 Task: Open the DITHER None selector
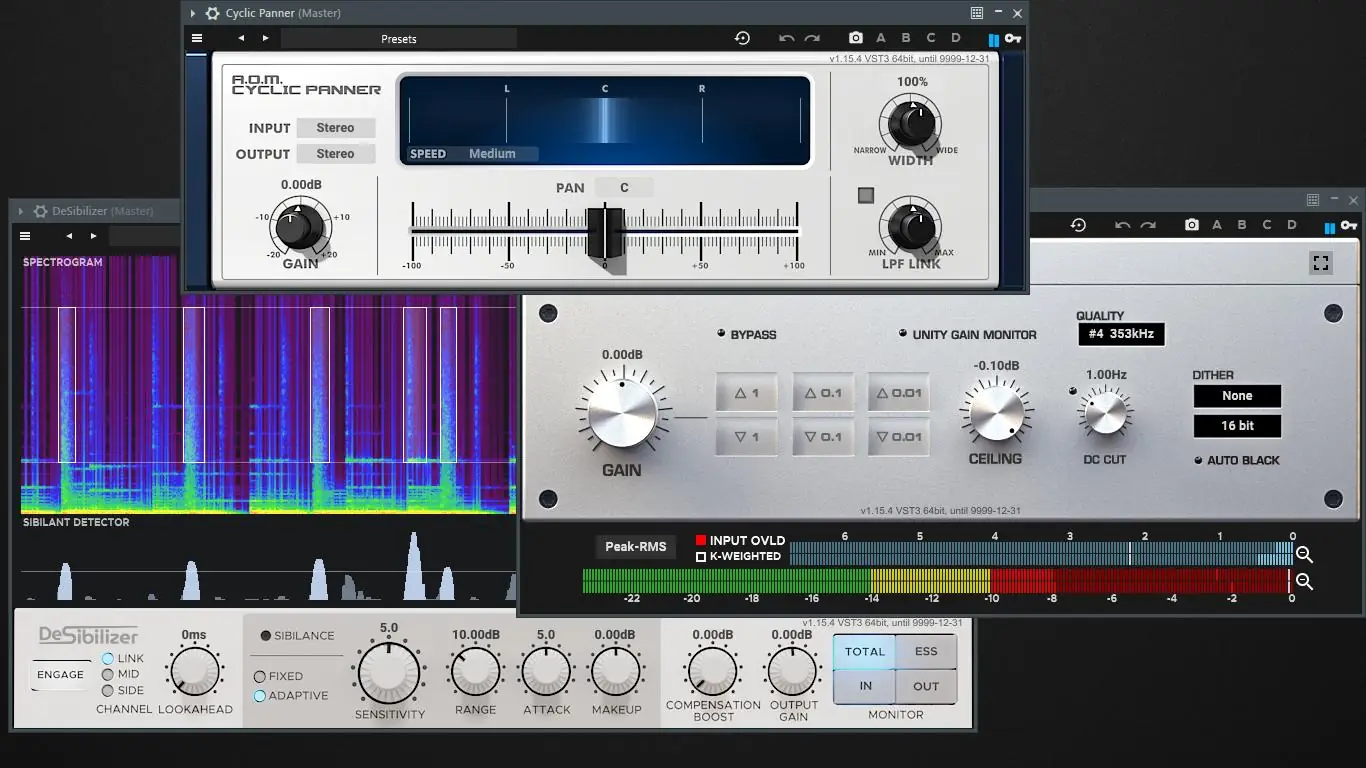pos(1237,396)
